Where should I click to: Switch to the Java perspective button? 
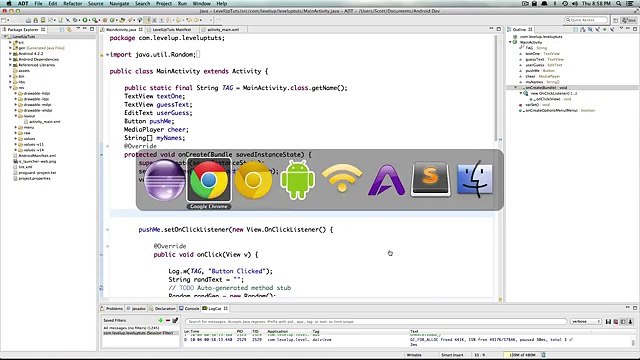pos(629,20)
